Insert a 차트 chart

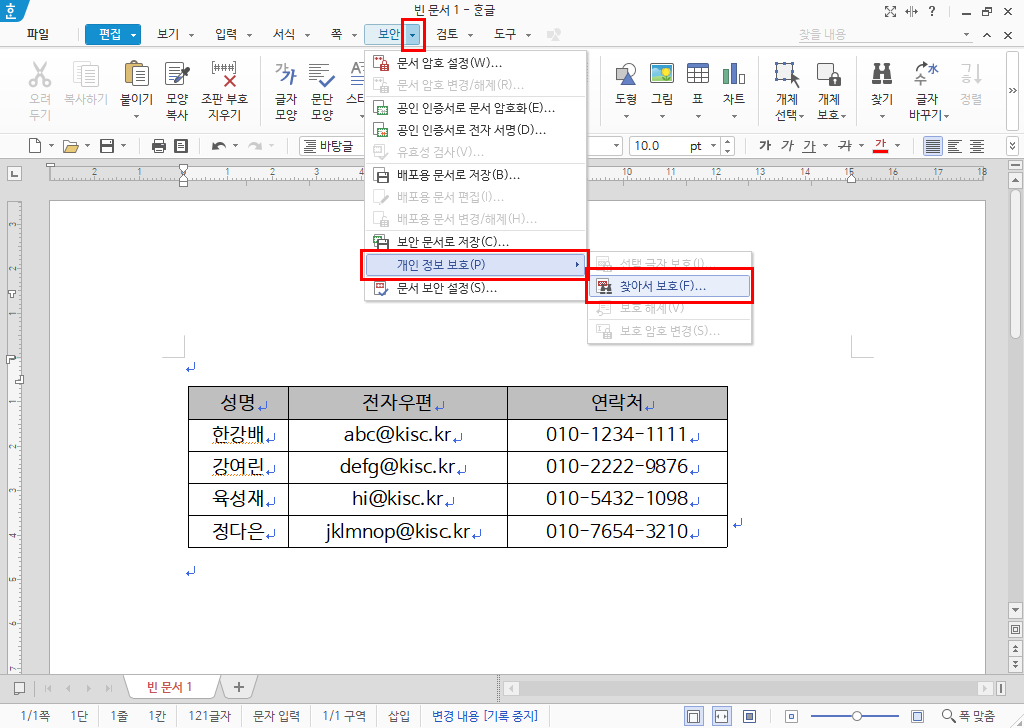pos(733,74)
